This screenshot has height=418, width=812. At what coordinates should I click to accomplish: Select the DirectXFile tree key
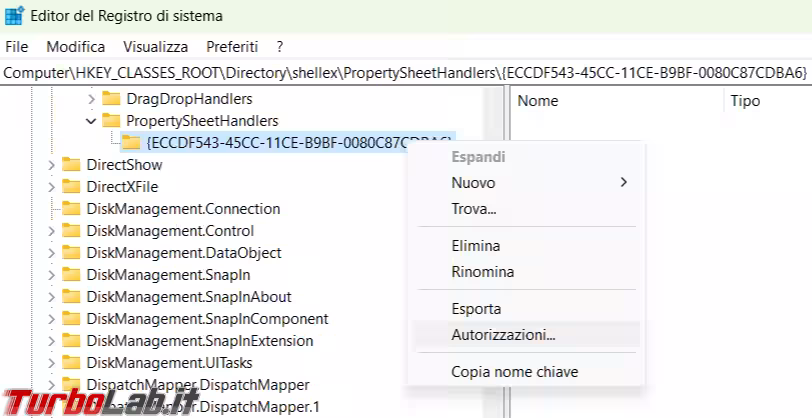pyautogui.click(x=122, y=186)
